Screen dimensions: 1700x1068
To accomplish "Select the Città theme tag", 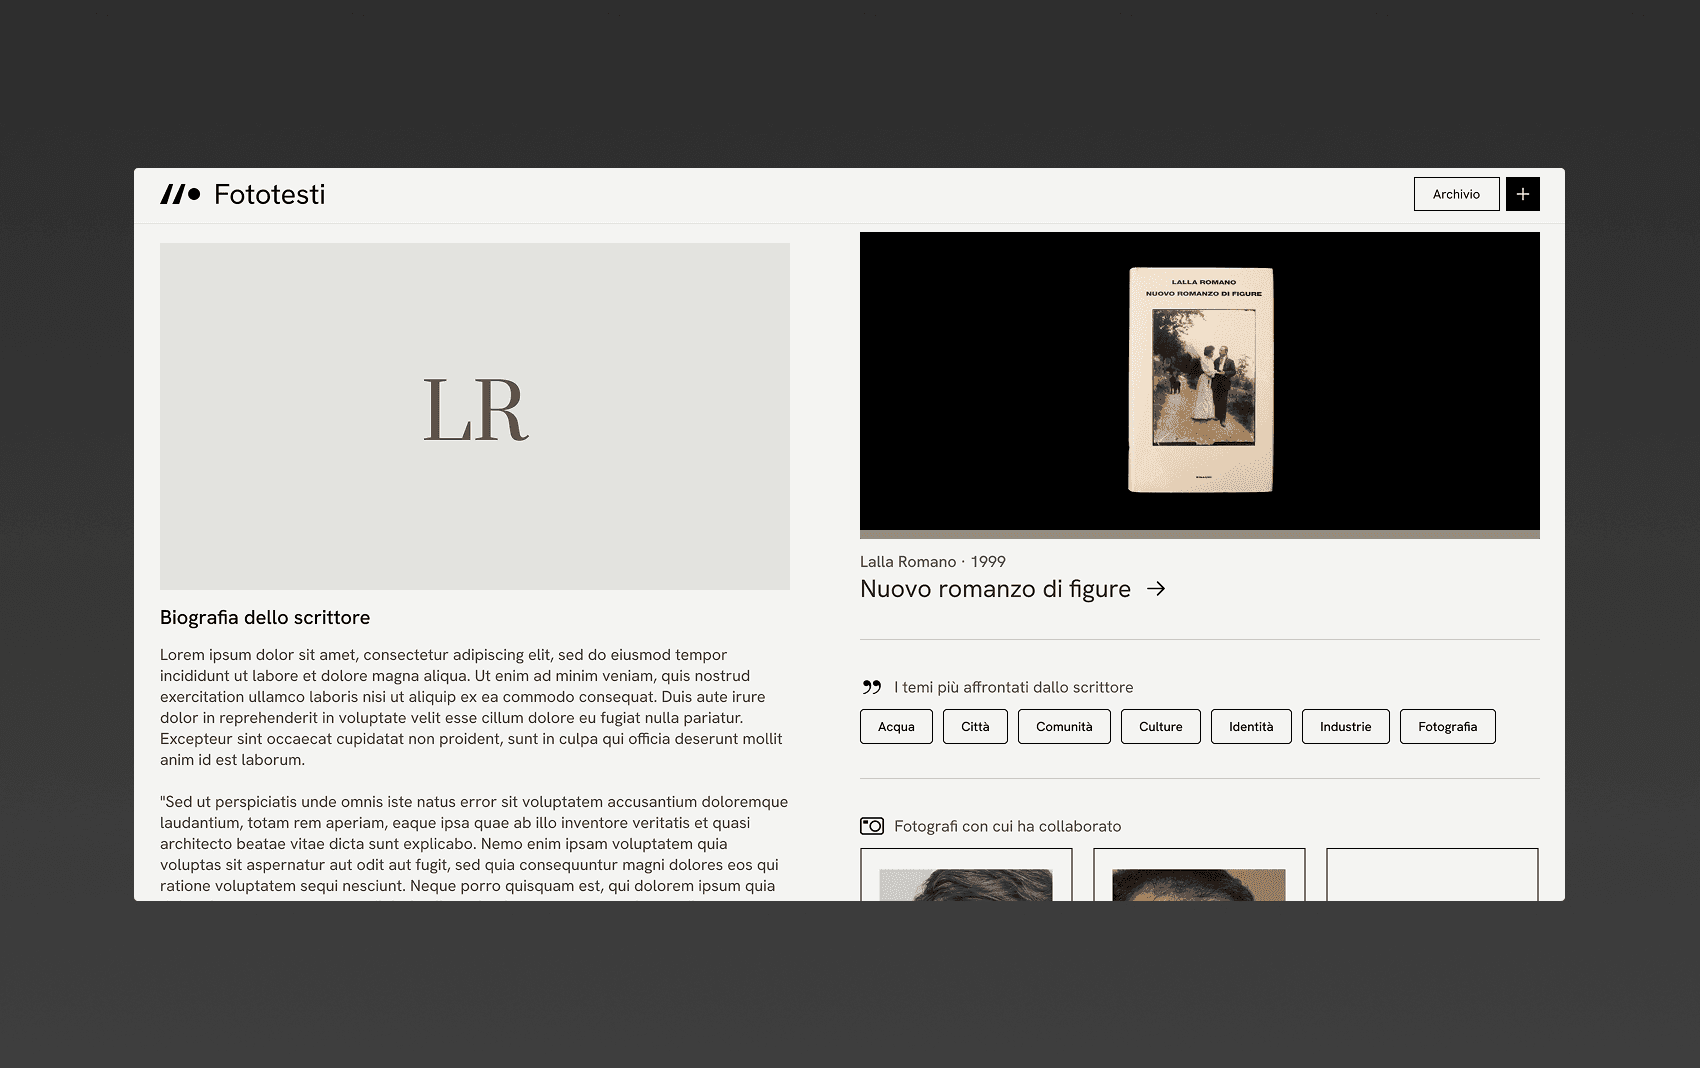I will click(x=975, y=727).
